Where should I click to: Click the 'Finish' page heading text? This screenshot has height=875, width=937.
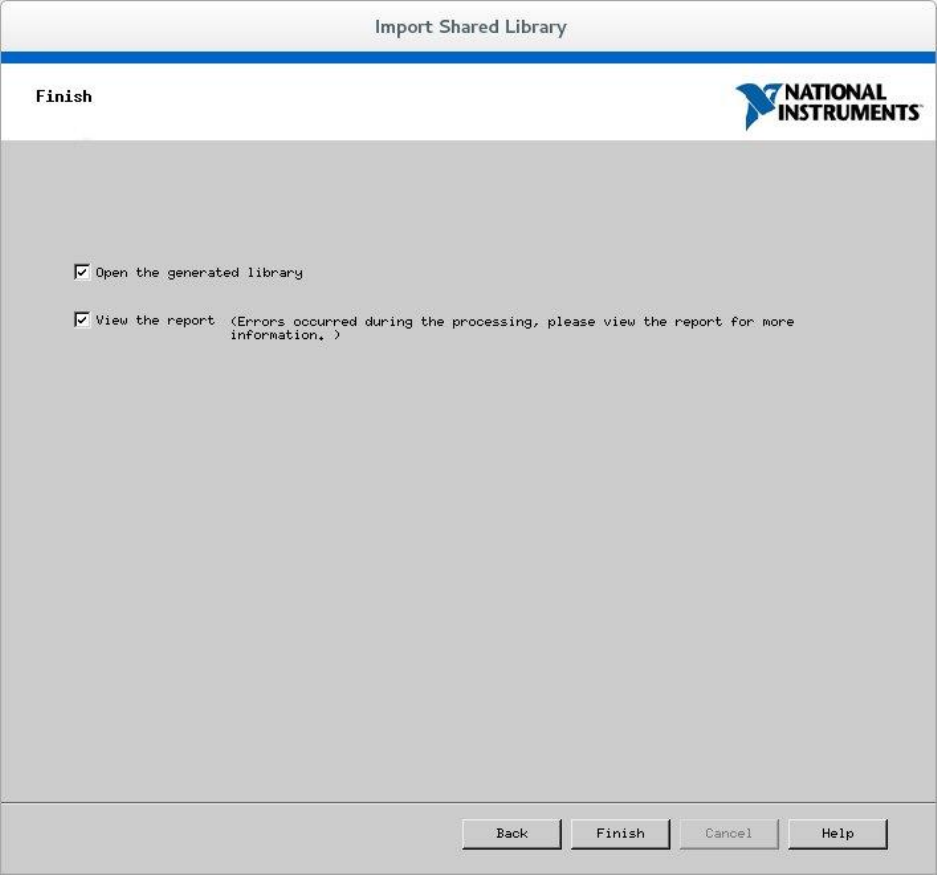click(x=64, y=96)
